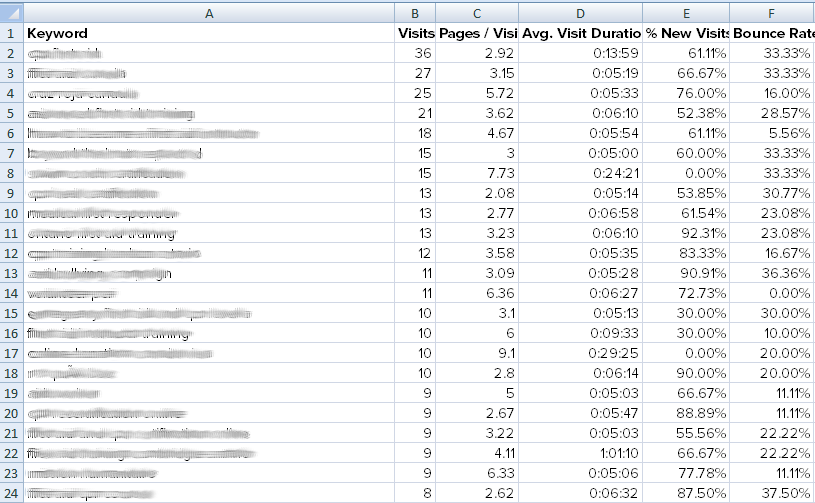Select row 1 header number
815x503 pixels.
[11, 33]
